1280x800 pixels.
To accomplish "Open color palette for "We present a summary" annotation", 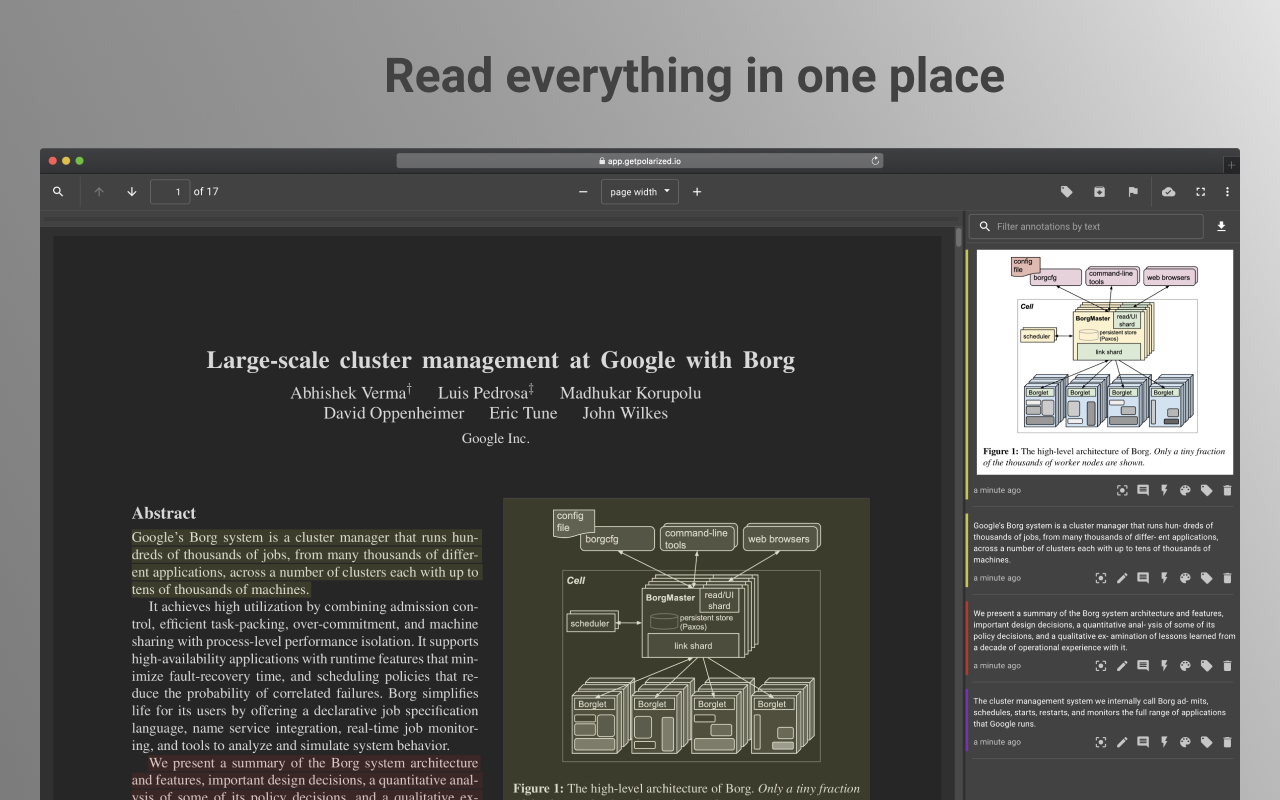I will pos(1185,666).
